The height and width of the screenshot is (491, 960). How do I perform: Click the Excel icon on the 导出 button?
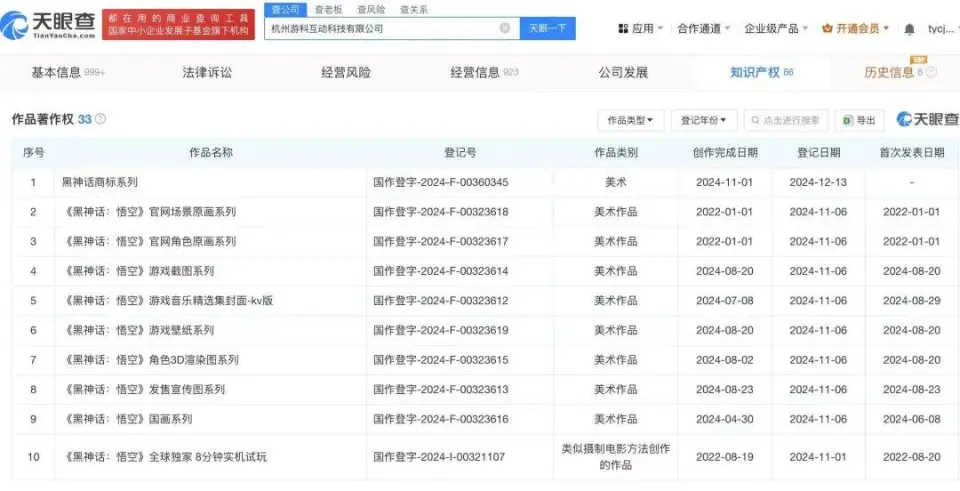click(x=847, y=121)
